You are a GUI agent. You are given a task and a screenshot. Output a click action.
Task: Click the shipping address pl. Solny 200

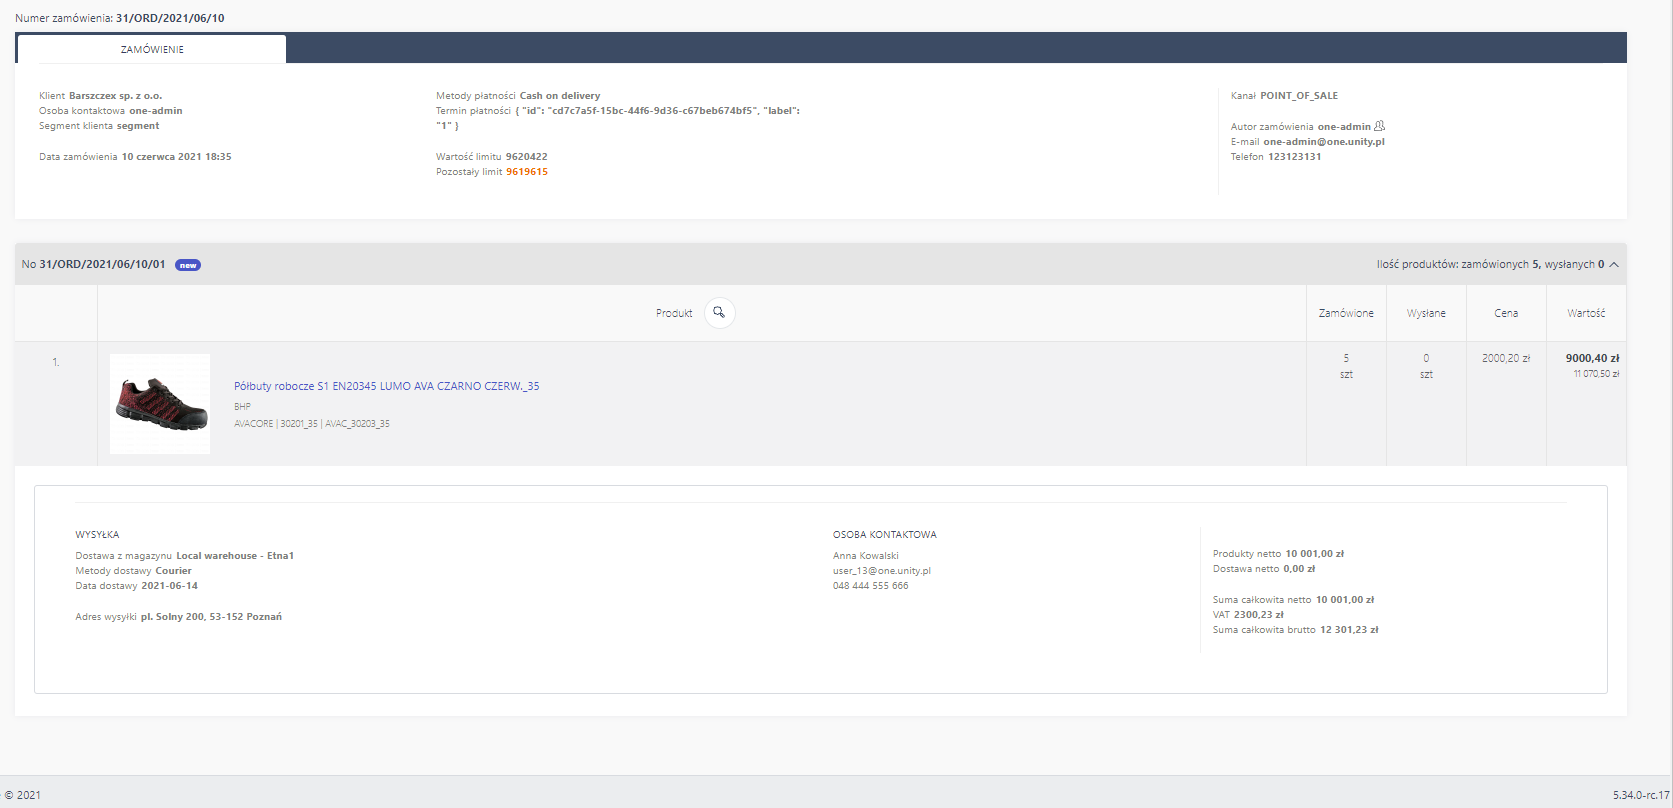pos(211,617)
